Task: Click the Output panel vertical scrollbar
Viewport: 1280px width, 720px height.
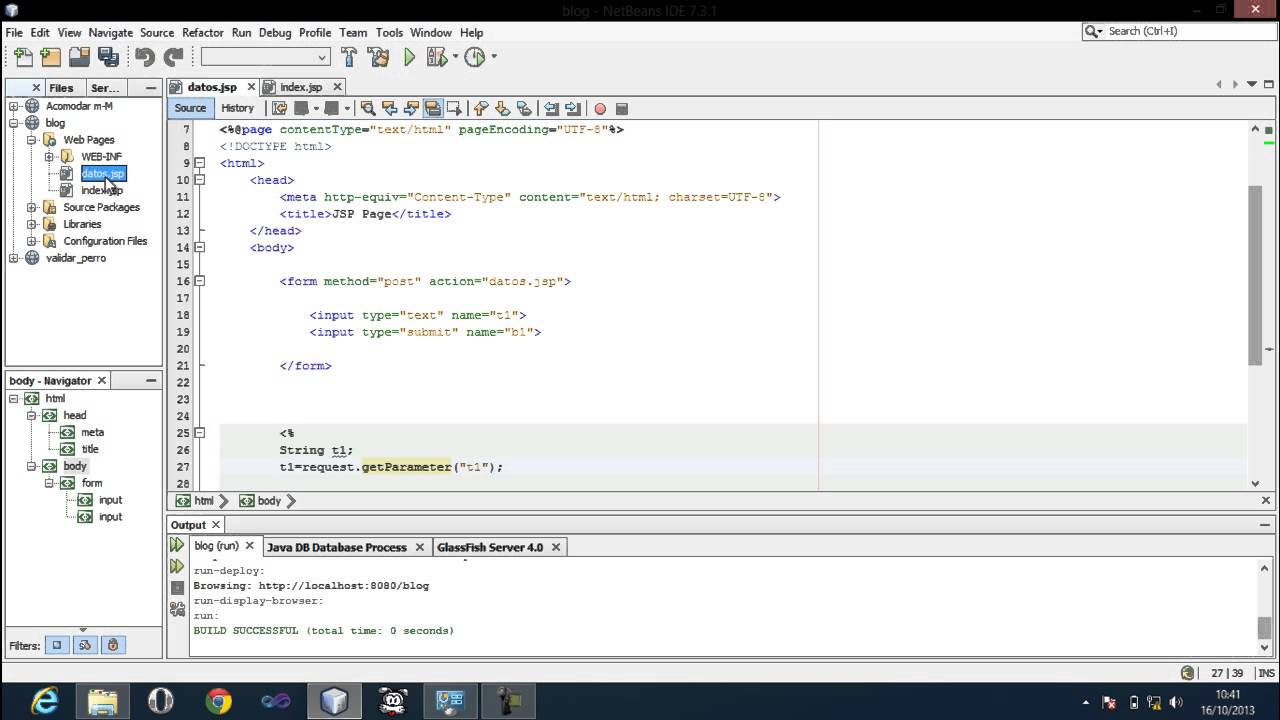Action: [1264, 627]
